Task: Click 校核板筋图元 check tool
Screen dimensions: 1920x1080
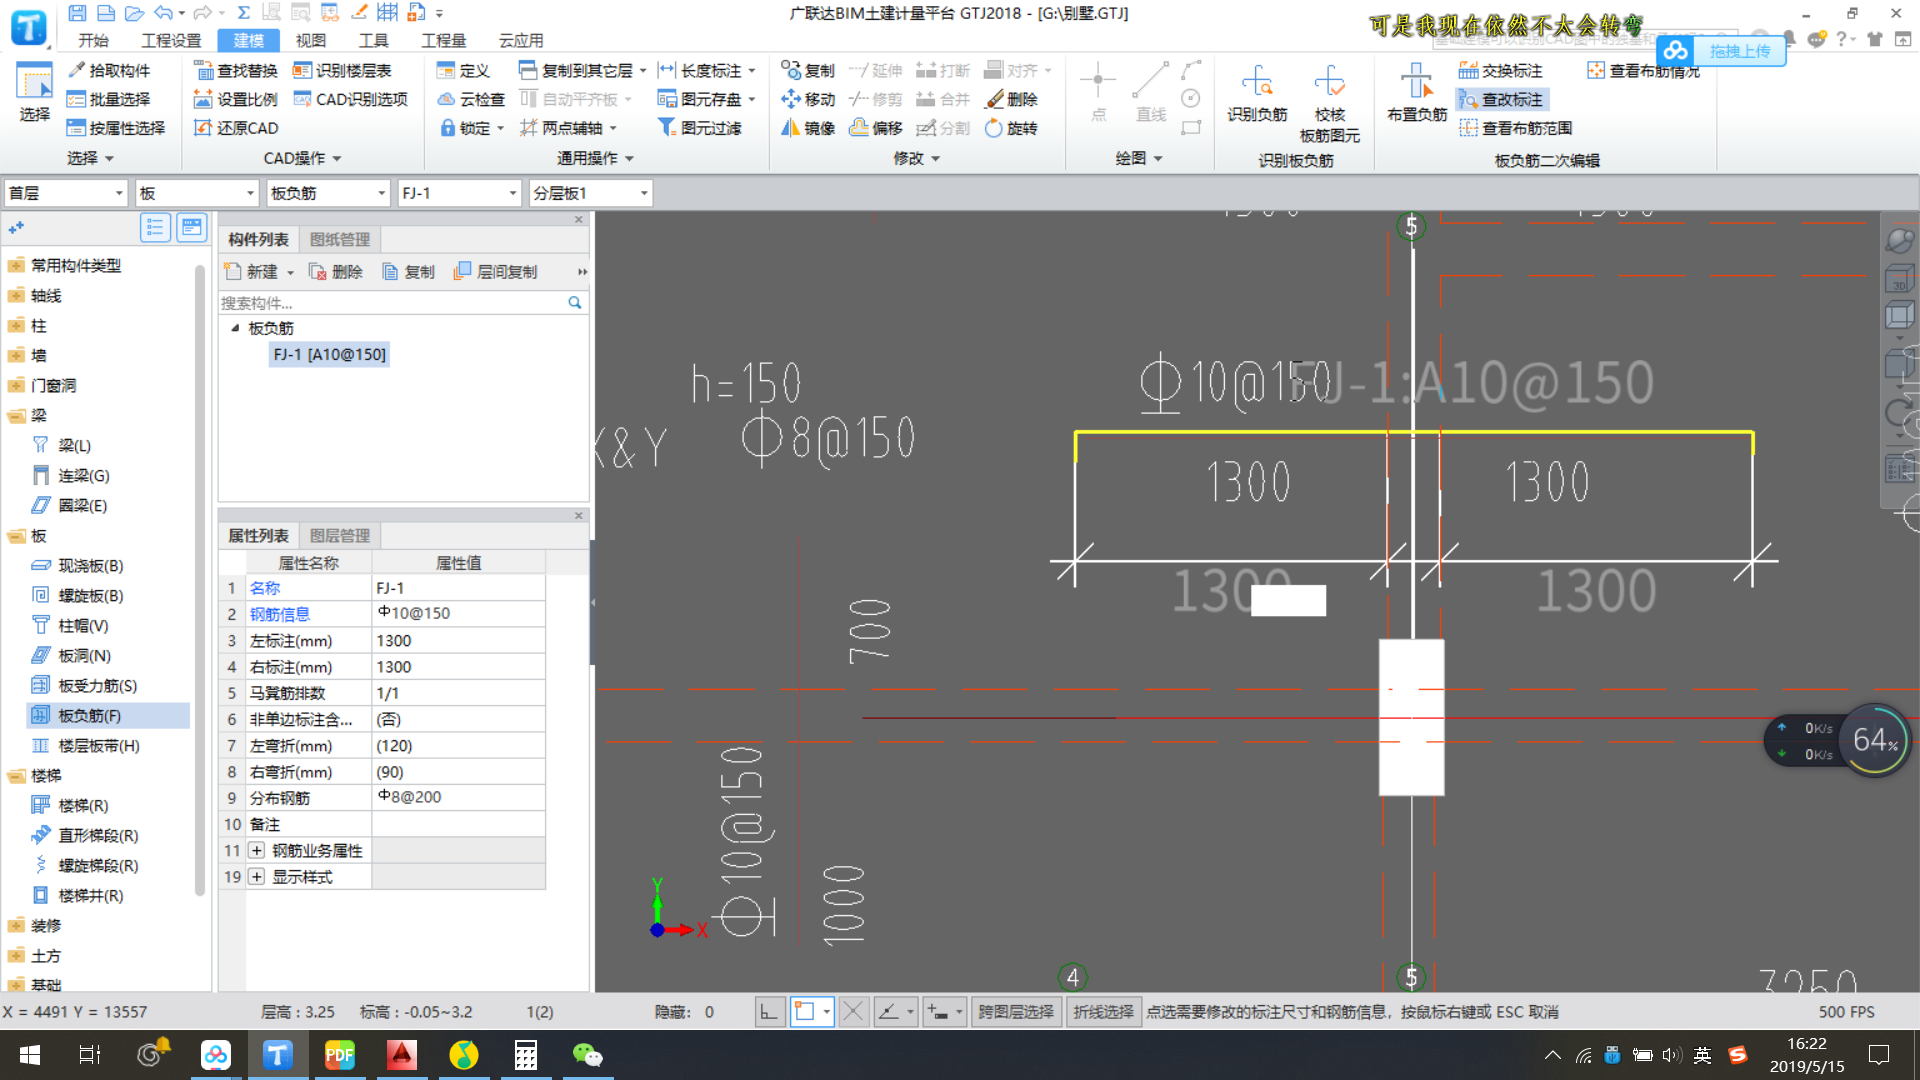Action: coord(1330,104)
